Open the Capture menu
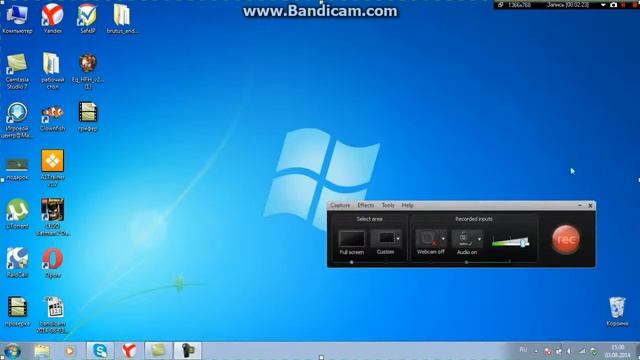The width and height of the screenshot is (640, 360). coord(340,205)
